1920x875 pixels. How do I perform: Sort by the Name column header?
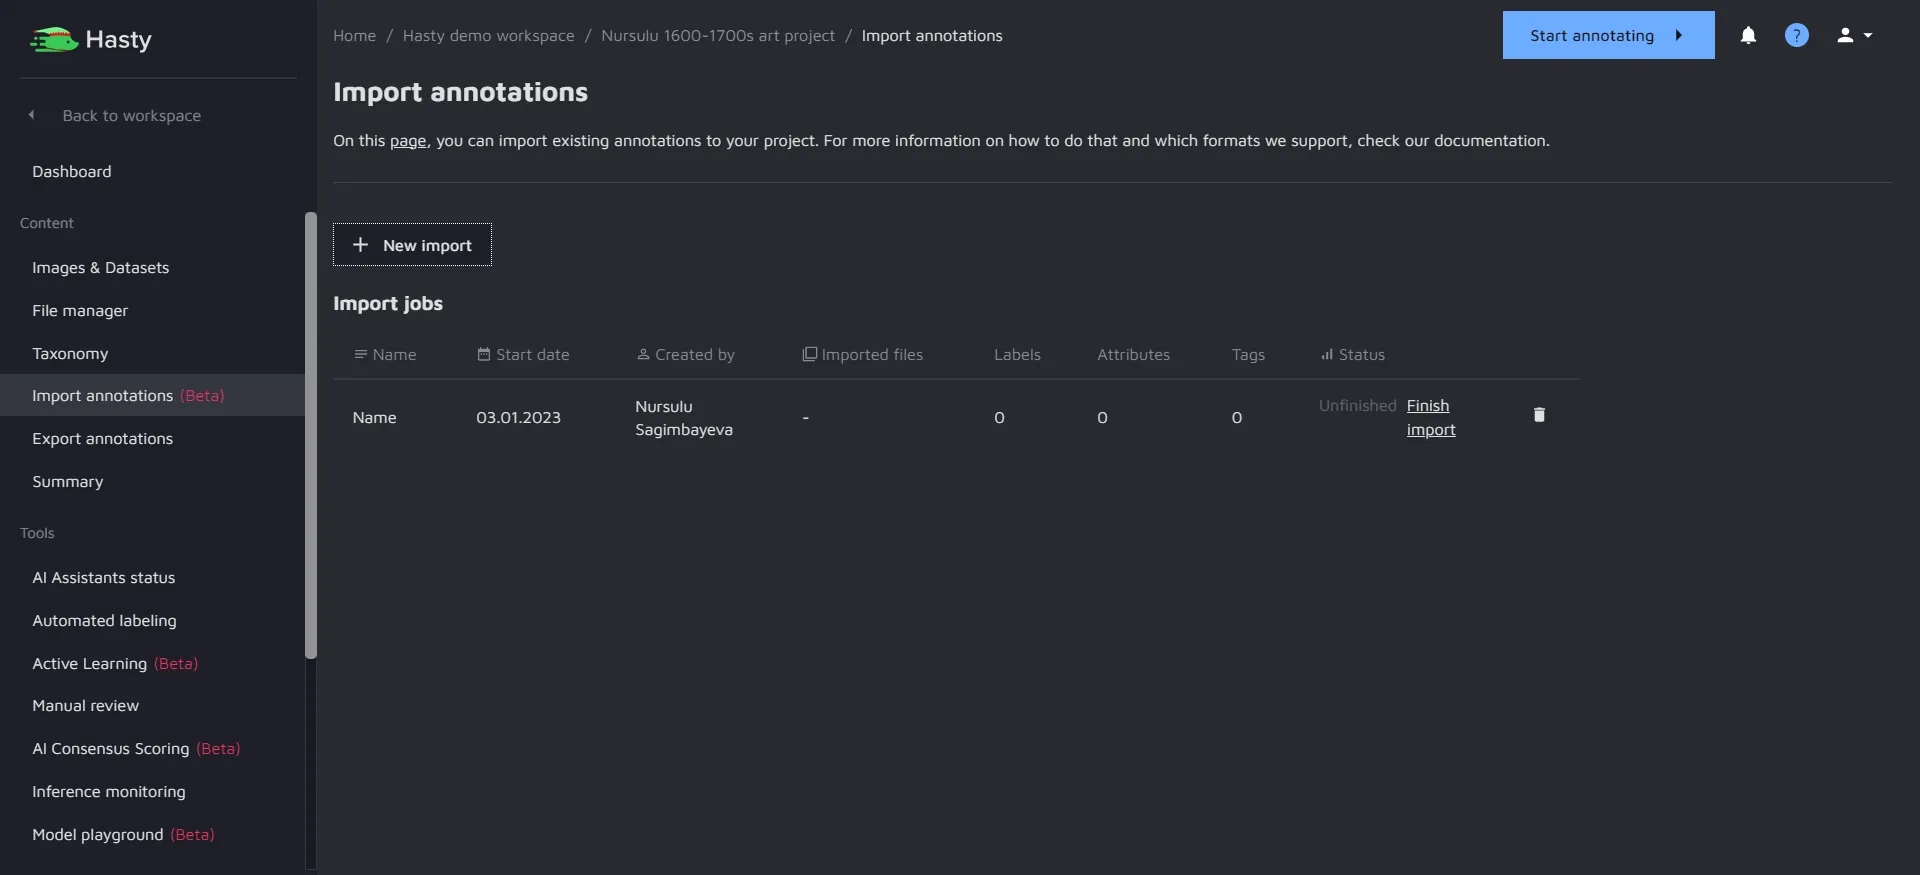click(385, 355)
